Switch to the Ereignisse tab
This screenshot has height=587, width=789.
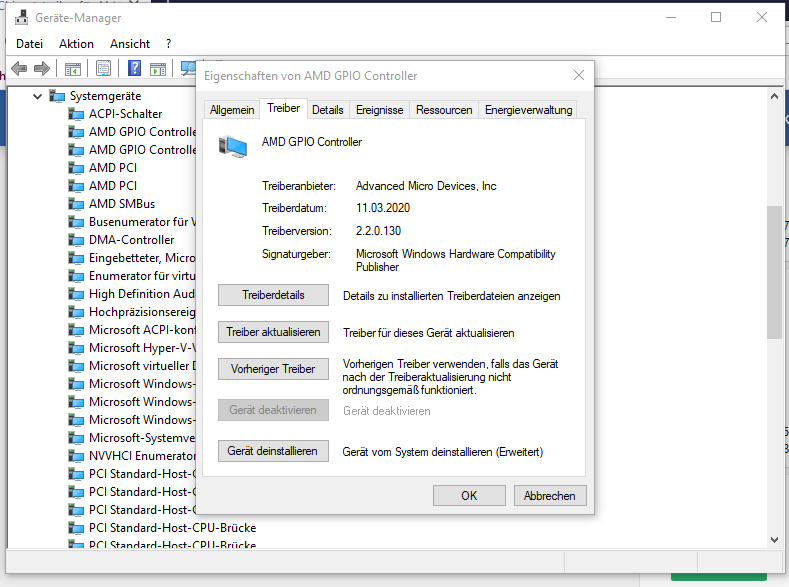pyautogui.click(x=379, y=110)
